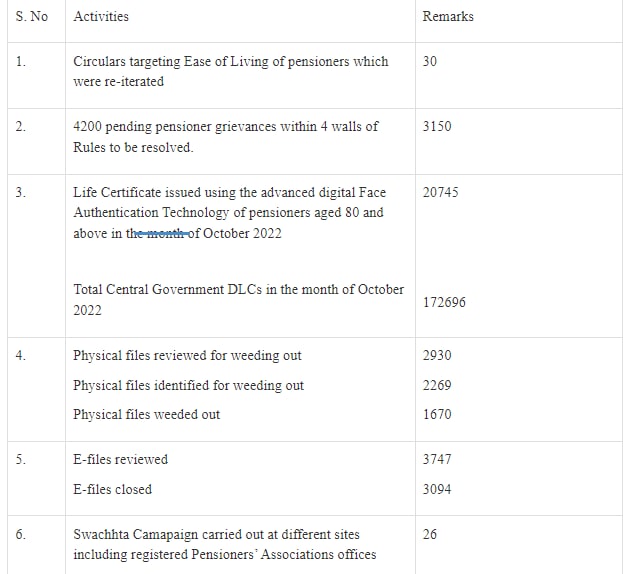Select the Total Central Government DLCs text
The width and height of the screenshot is (627, 574).
[238, 300]
